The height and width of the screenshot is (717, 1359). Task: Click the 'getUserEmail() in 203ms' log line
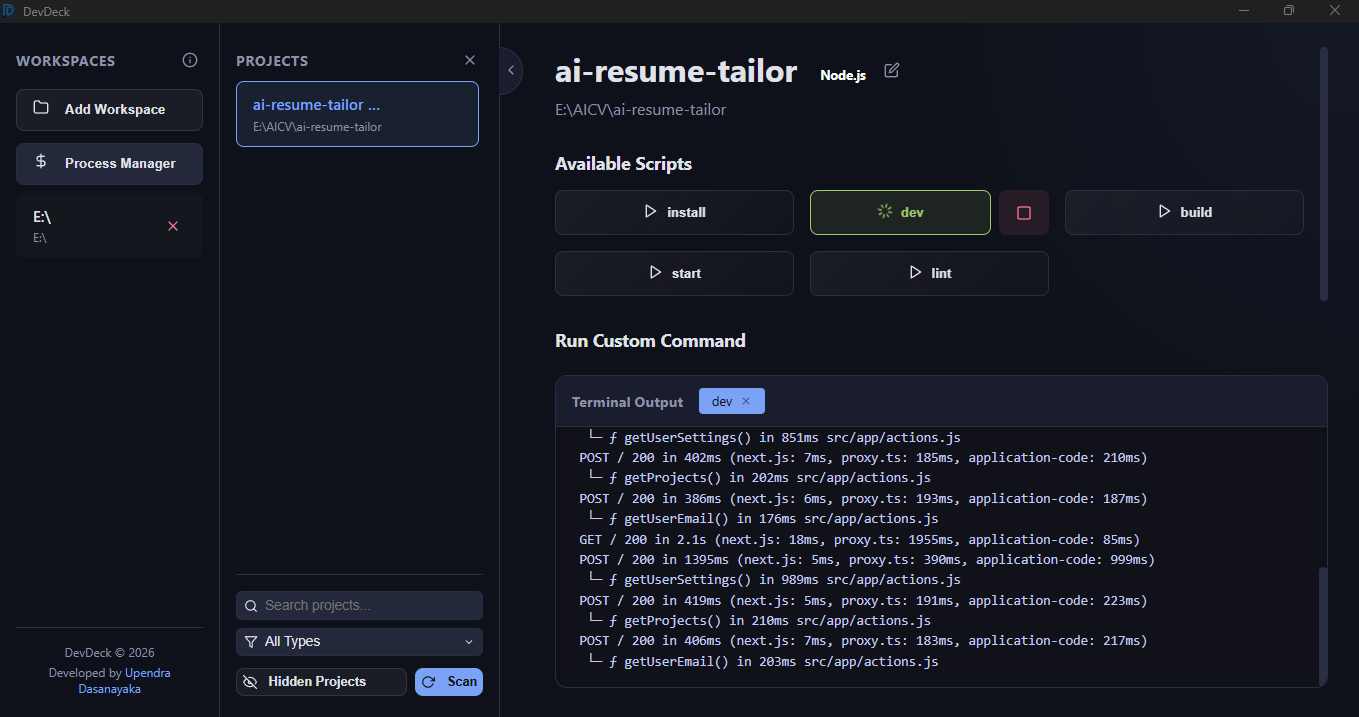[x=764, y=661]
